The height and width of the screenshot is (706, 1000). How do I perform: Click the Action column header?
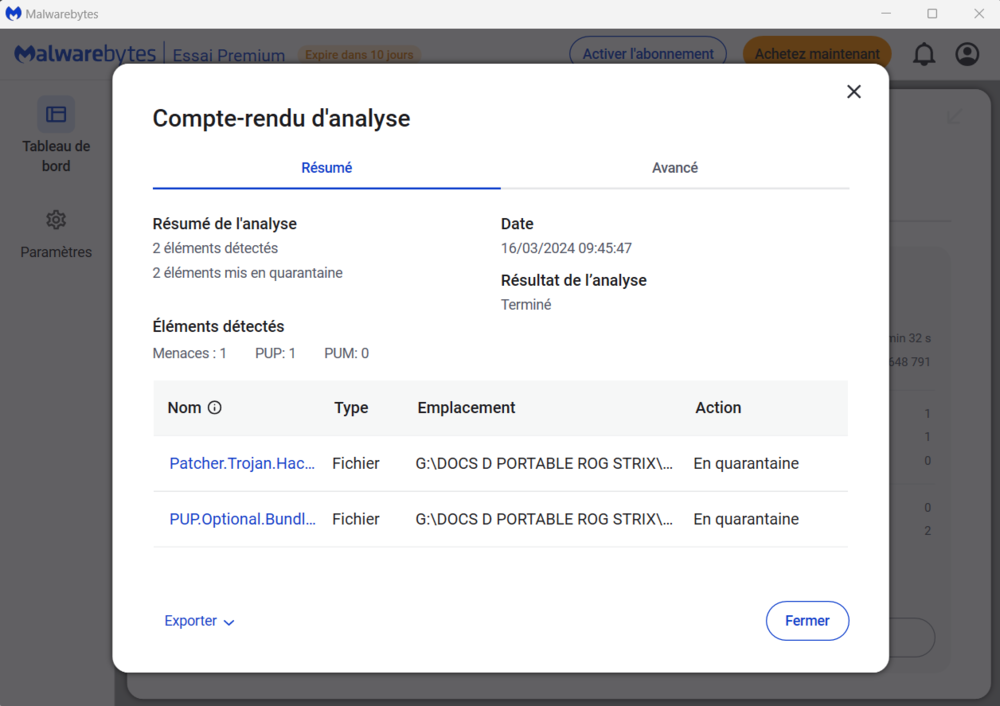[x=718, y=408]
